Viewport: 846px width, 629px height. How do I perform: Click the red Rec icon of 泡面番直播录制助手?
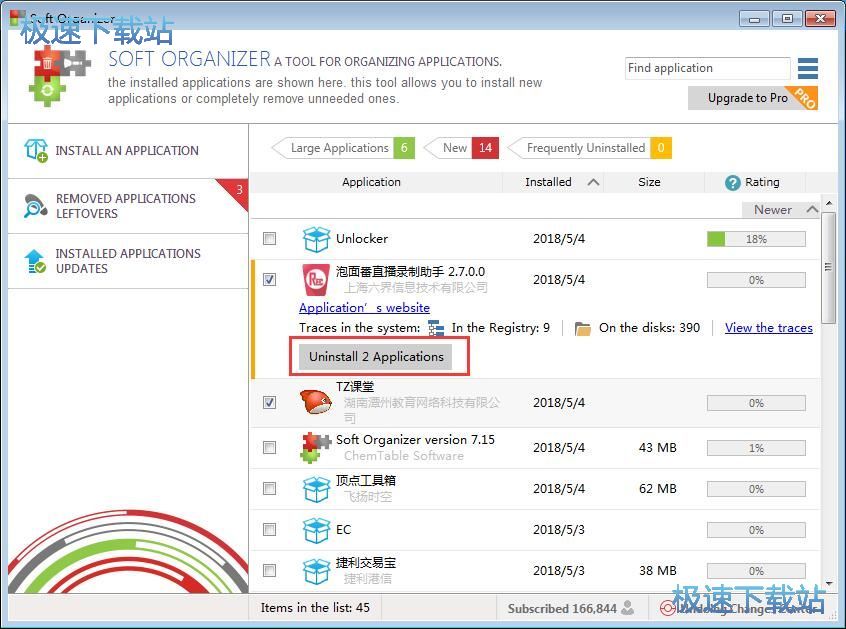pyautogui.click(x=316, y=279)
